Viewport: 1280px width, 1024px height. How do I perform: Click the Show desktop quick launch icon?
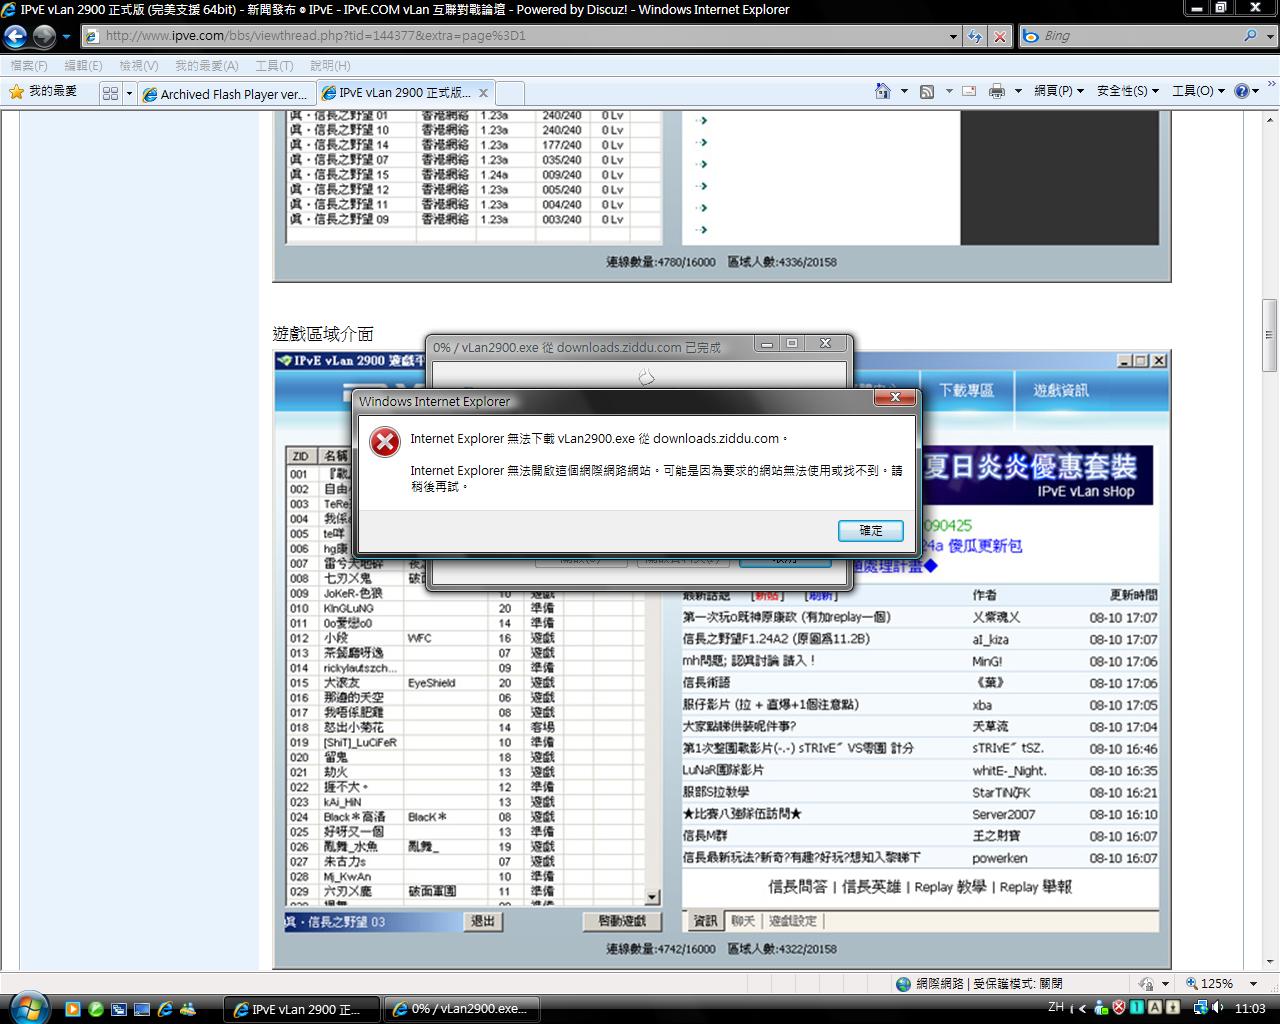pos(141,1009)
